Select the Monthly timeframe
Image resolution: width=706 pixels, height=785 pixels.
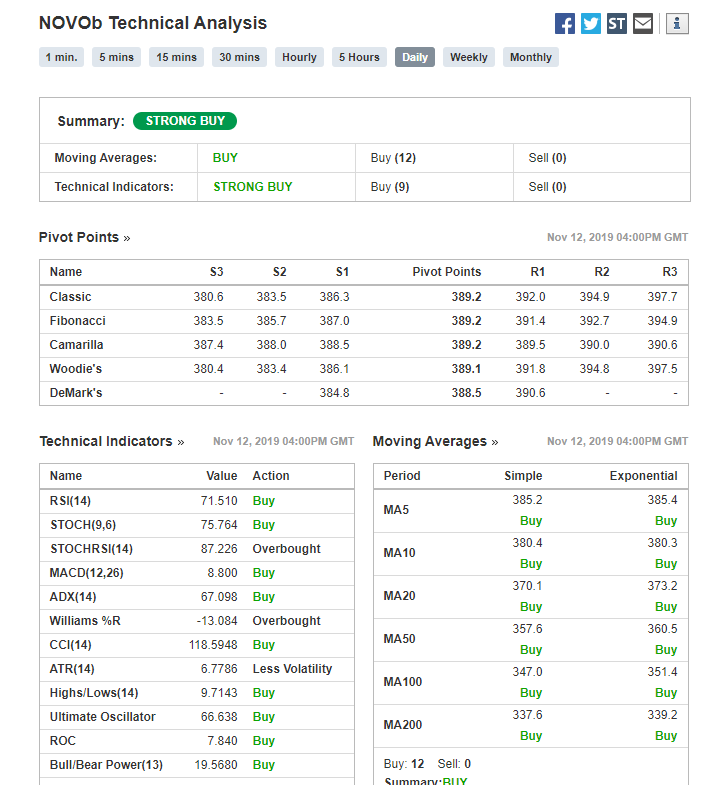(531, 57)
